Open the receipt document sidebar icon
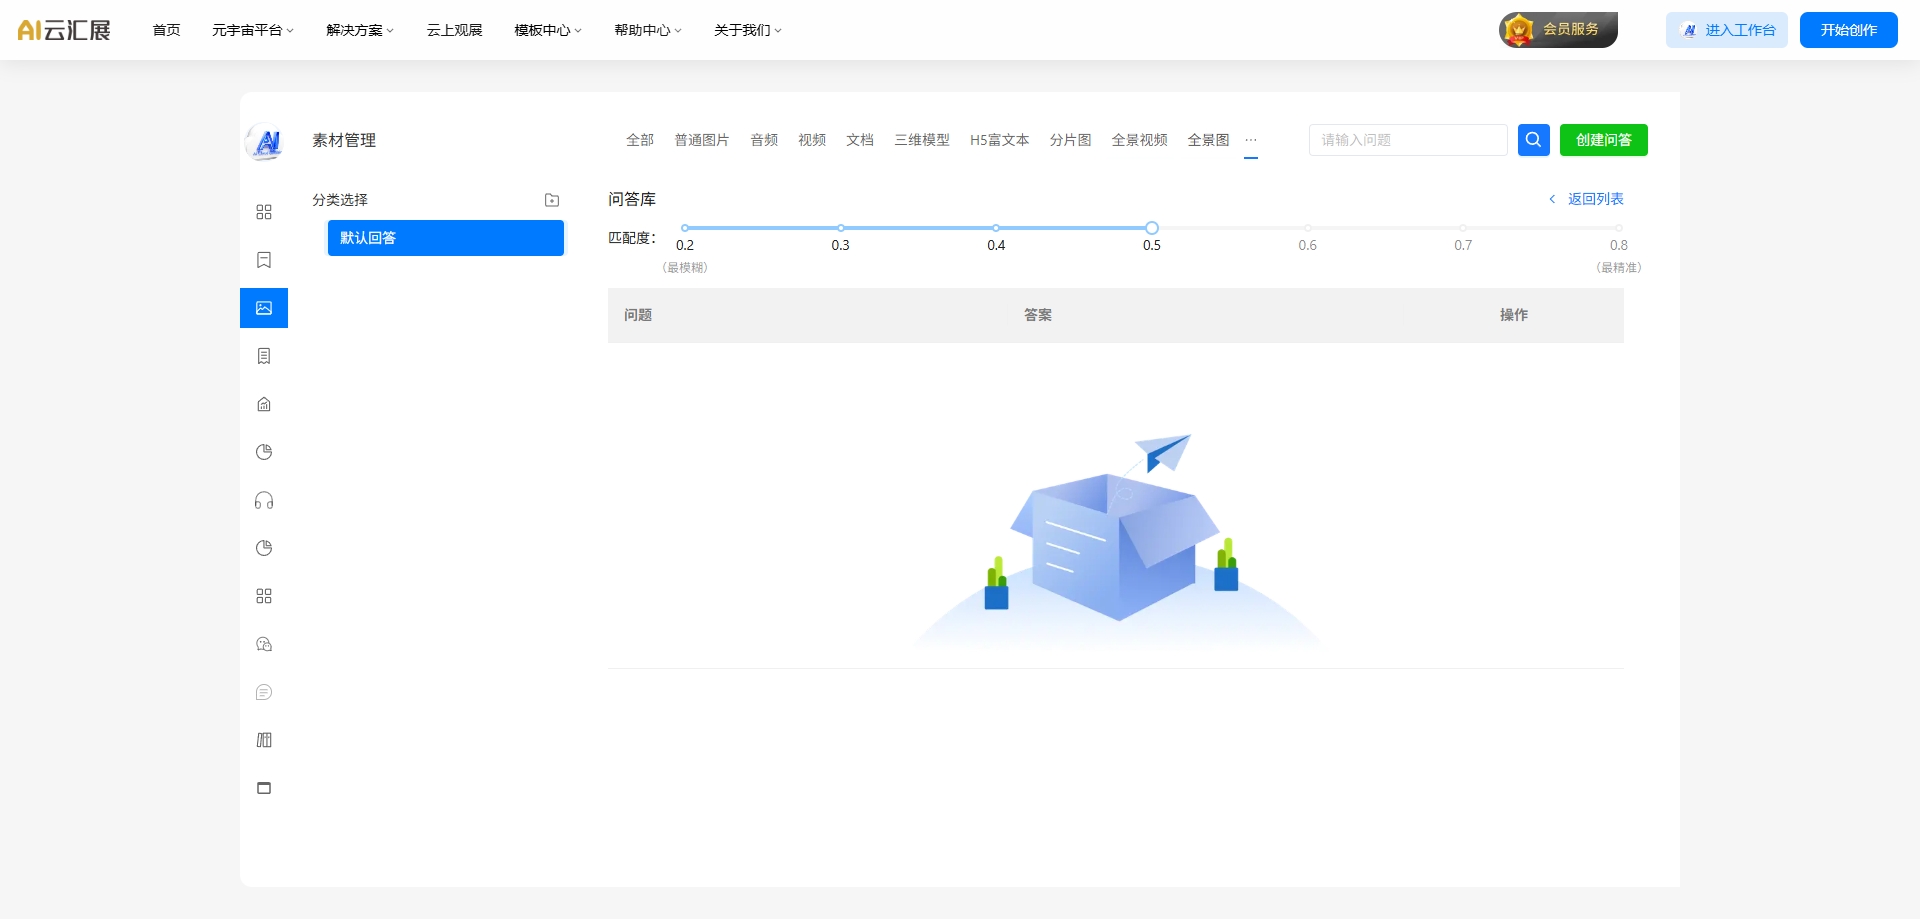The width and height of the screenshot is (1920, 919). pos(264,356)
